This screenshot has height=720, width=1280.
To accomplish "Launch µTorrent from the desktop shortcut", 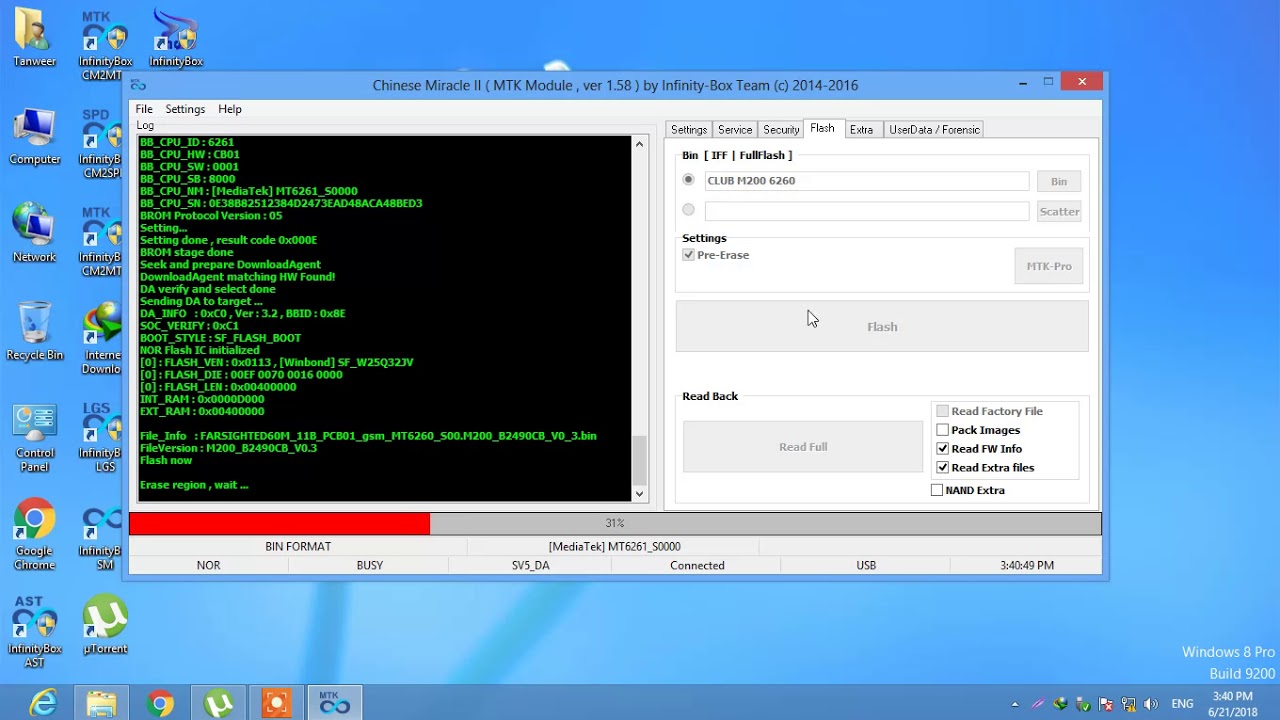I will tap(105, 626).
